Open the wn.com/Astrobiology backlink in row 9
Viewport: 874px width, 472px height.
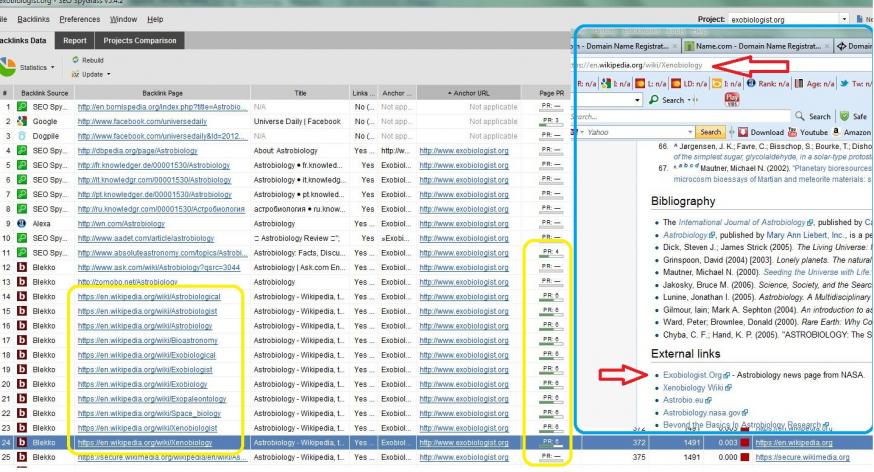(121, 223)
